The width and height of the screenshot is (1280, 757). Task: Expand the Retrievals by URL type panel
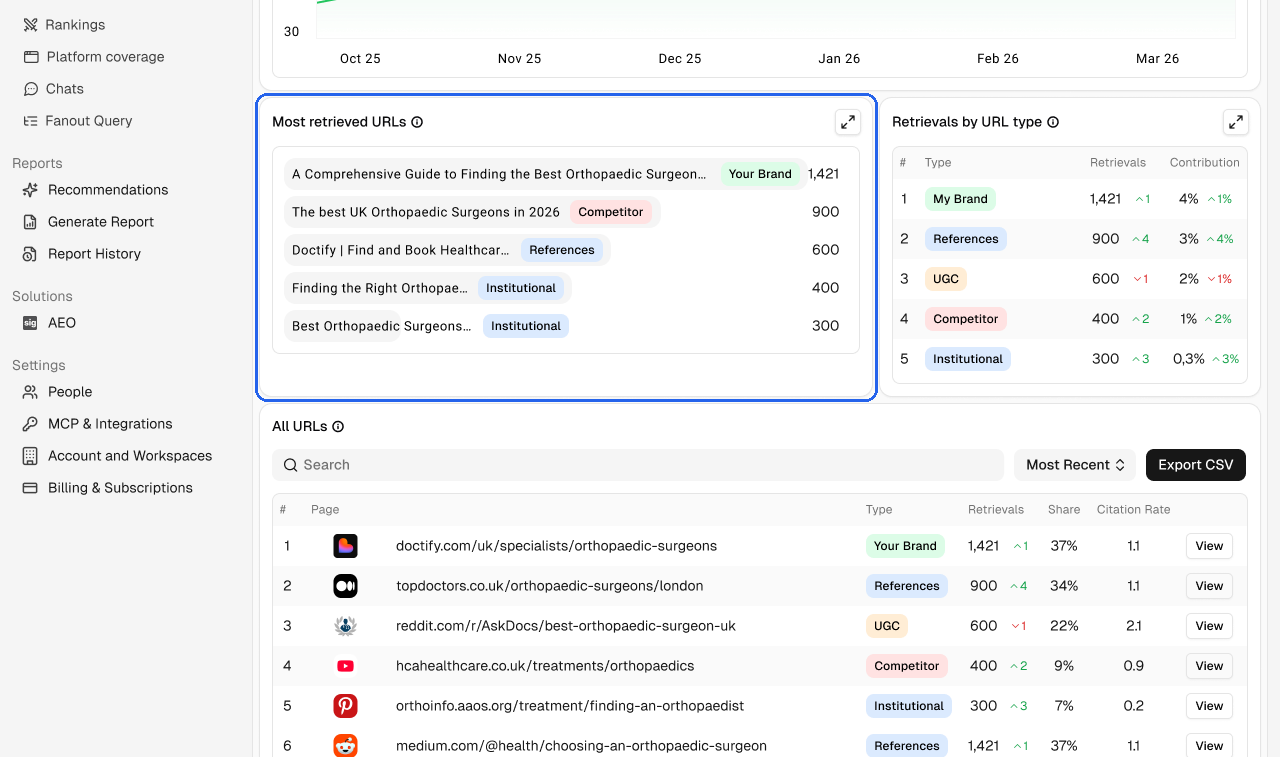1236,122
